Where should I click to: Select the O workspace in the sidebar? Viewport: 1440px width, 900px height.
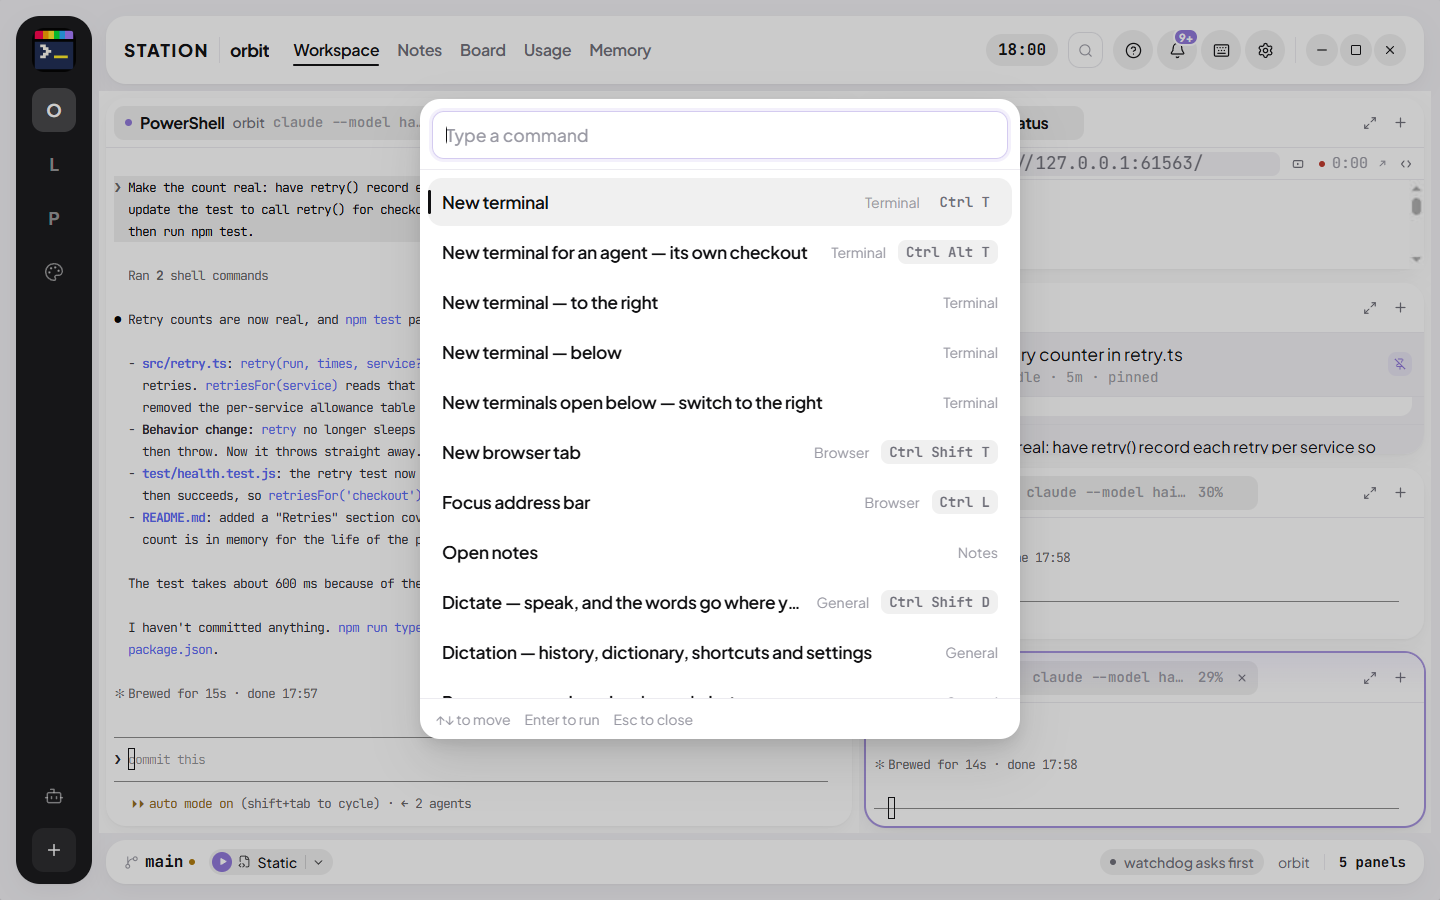(x=54, y=110)
